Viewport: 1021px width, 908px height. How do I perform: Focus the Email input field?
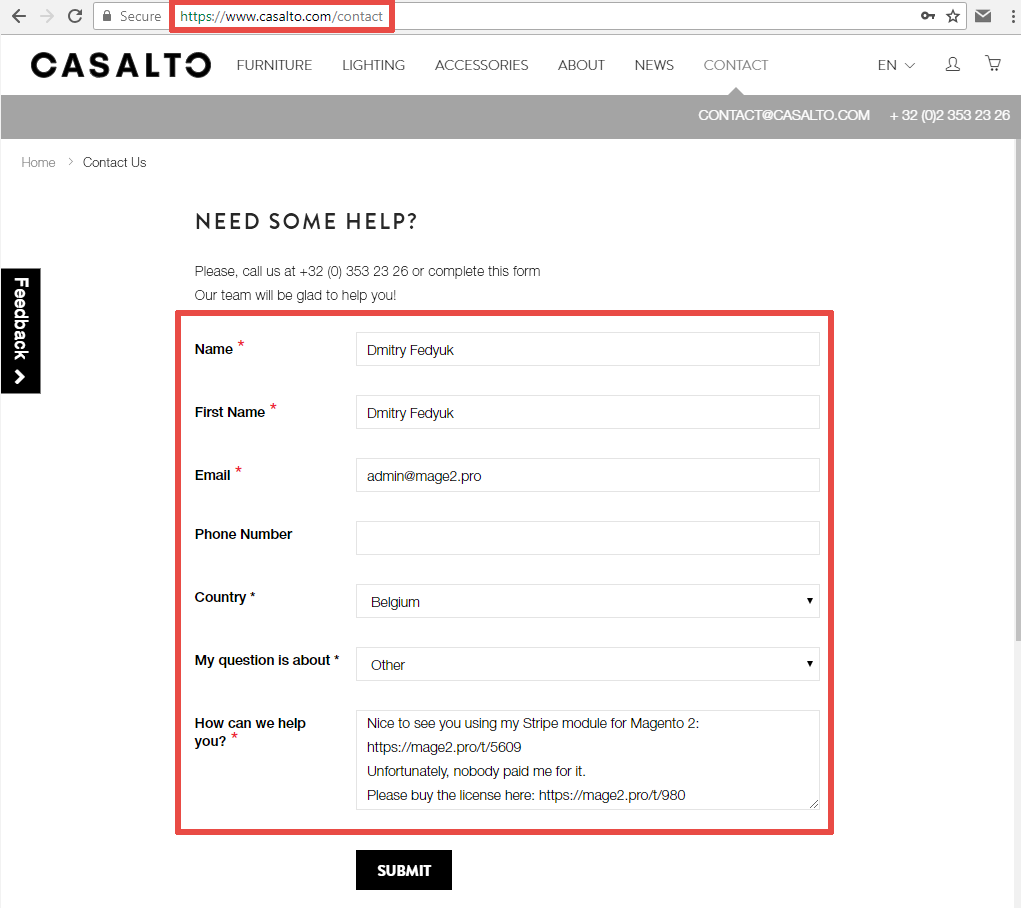587,475
